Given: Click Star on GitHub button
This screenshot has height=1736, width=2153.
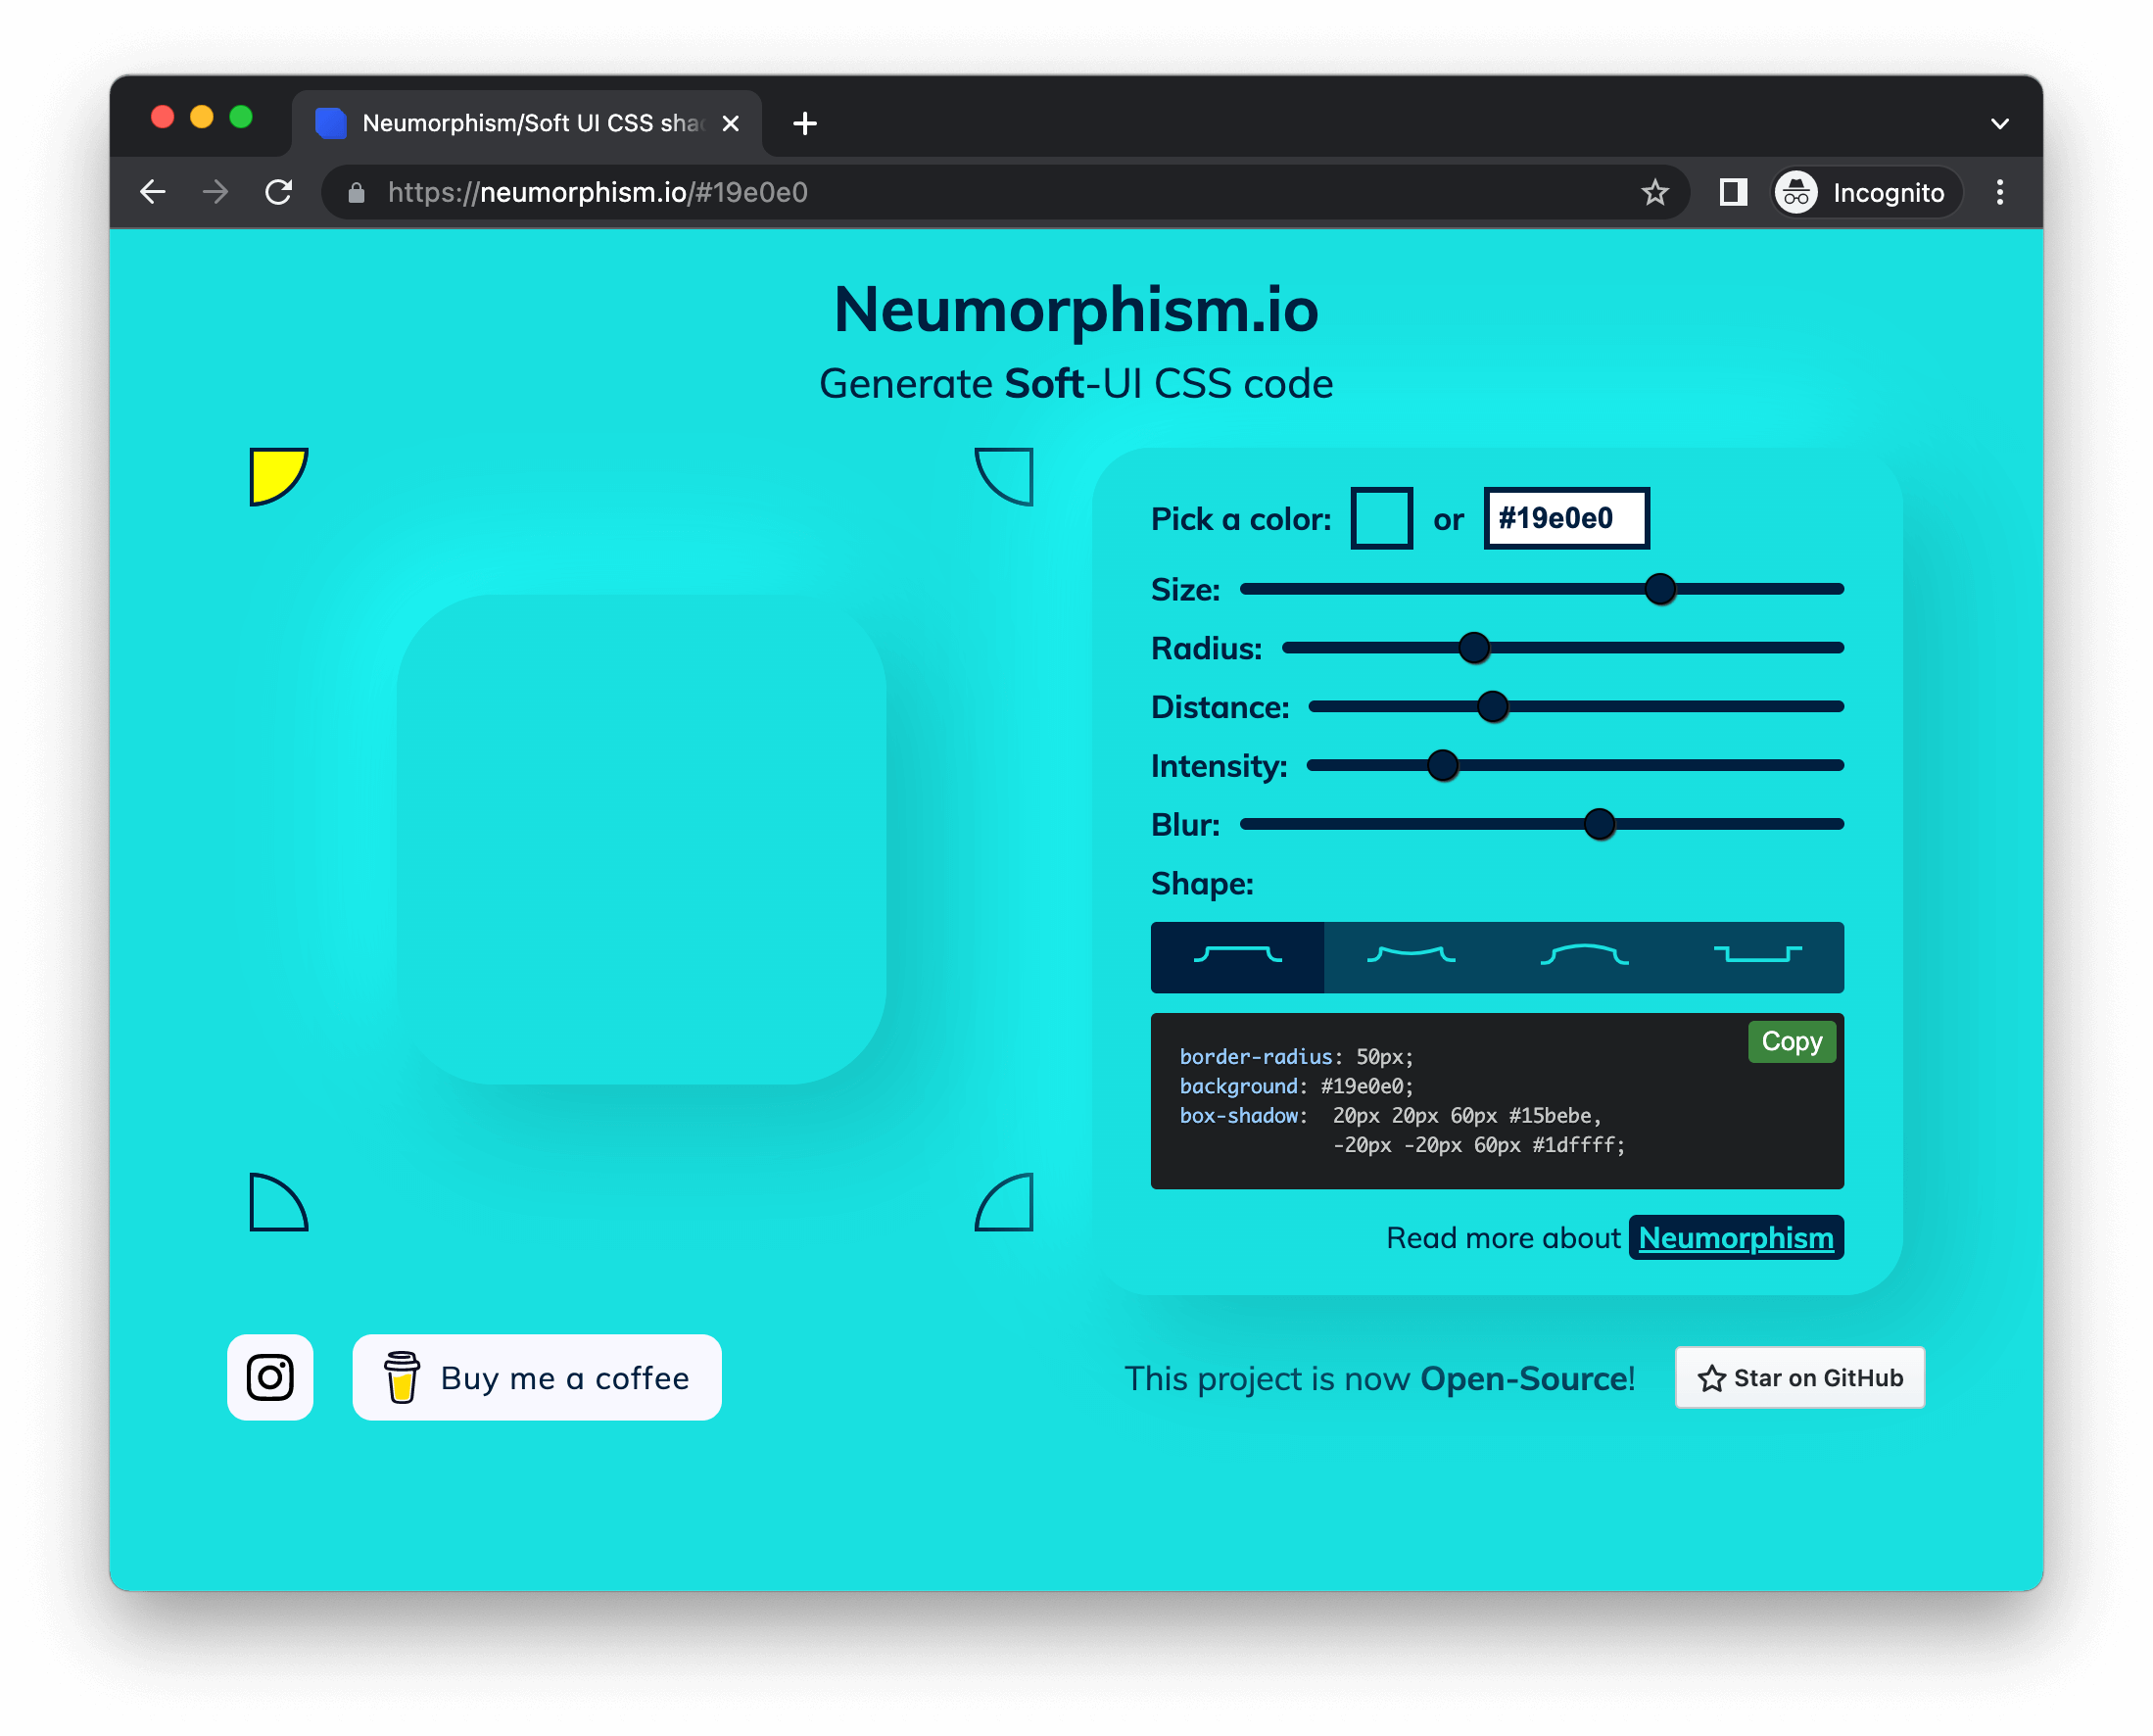Looking at the screenshot, I should [x=1799, y=1377].
